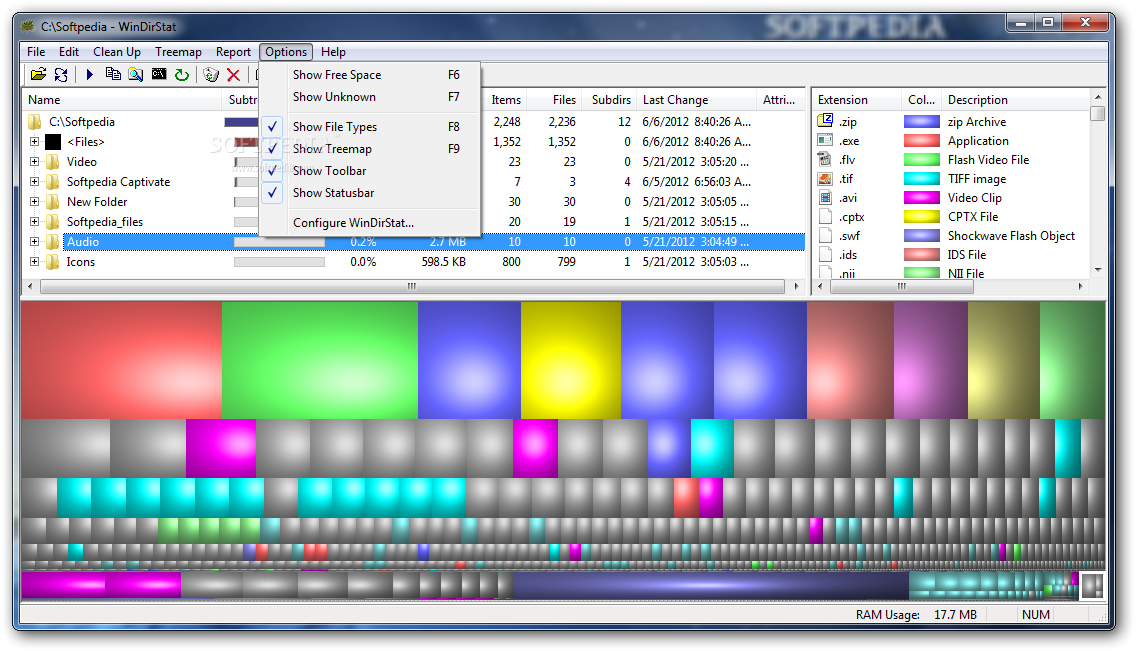
Task: Open the Report menu
Action: 233,51
